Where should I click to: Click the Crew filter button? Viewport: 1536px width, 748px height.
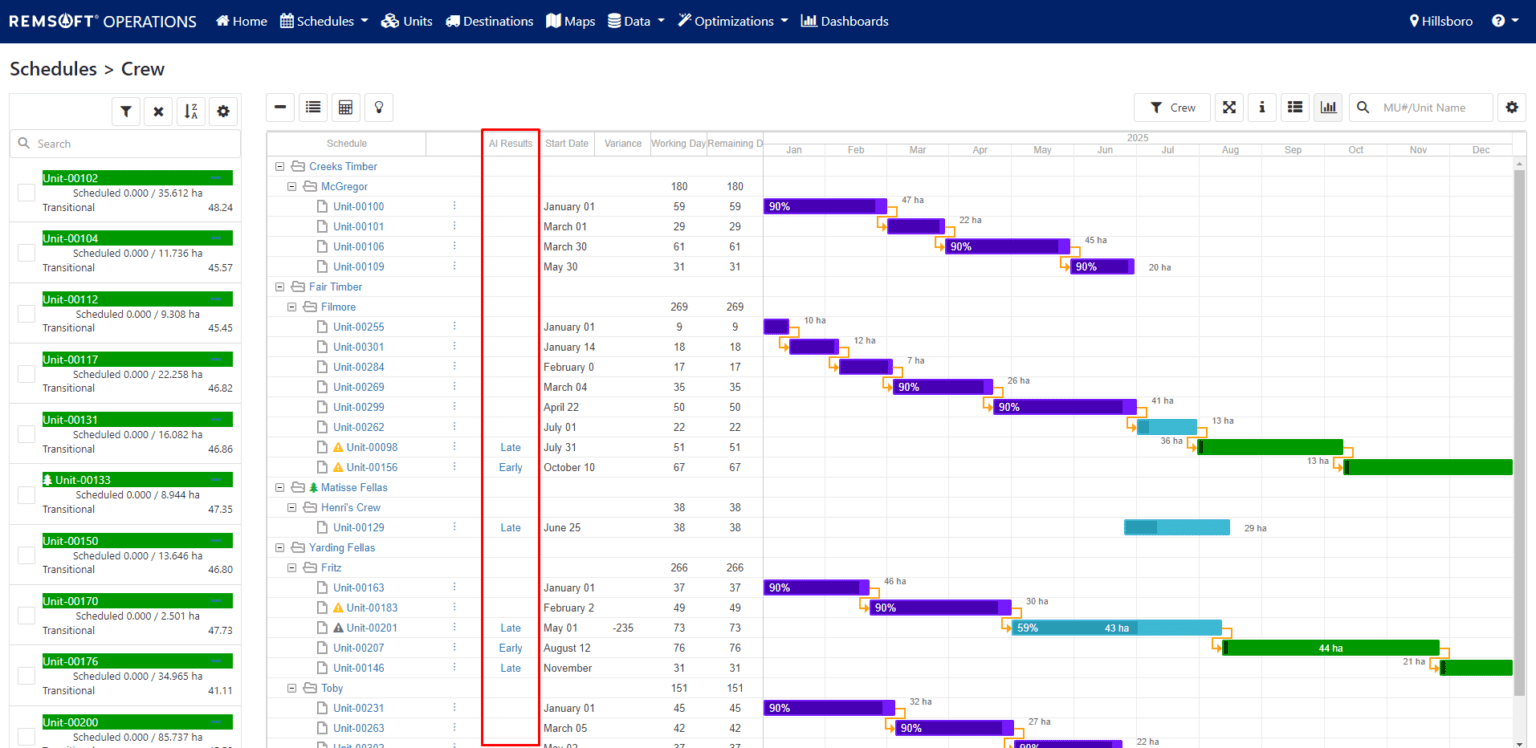(x=1171, y=107)
